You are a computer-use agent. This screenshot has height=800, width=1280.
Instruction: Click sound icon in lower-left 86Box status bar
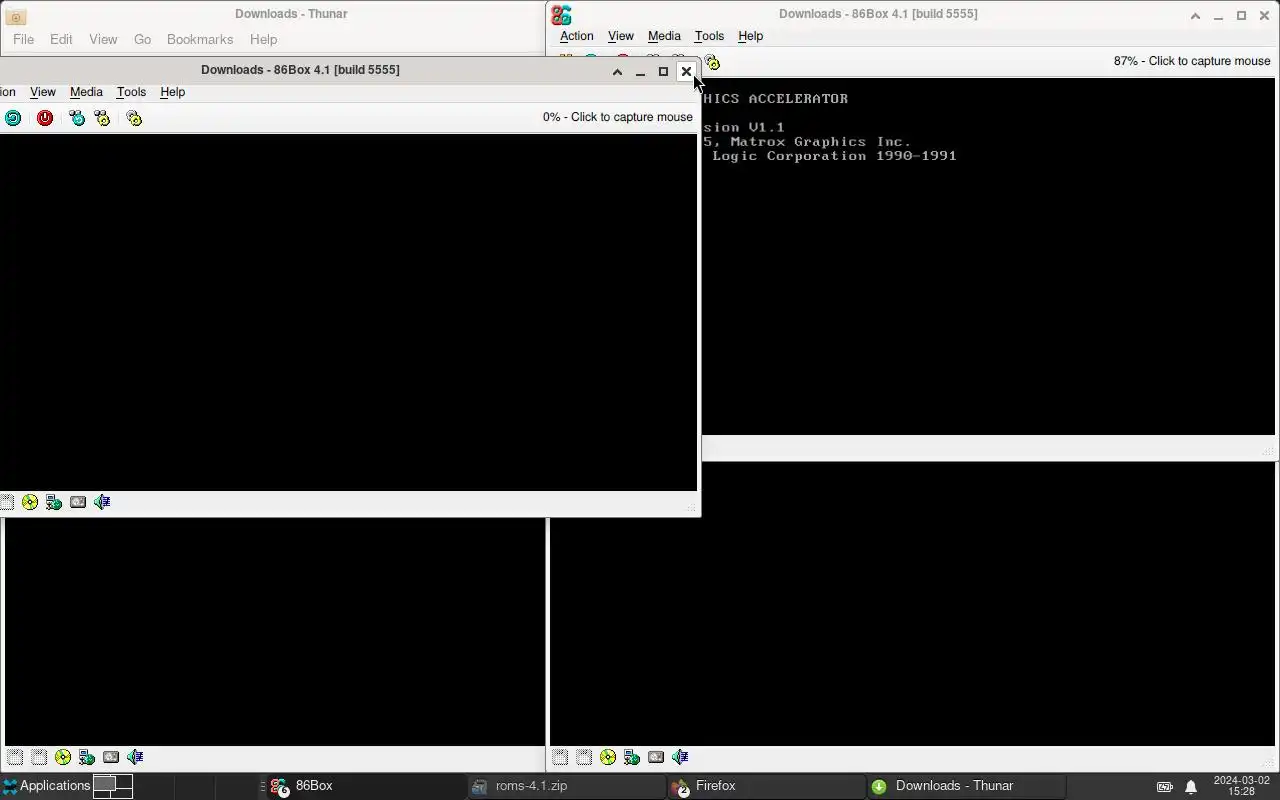[x=135, y=757]
